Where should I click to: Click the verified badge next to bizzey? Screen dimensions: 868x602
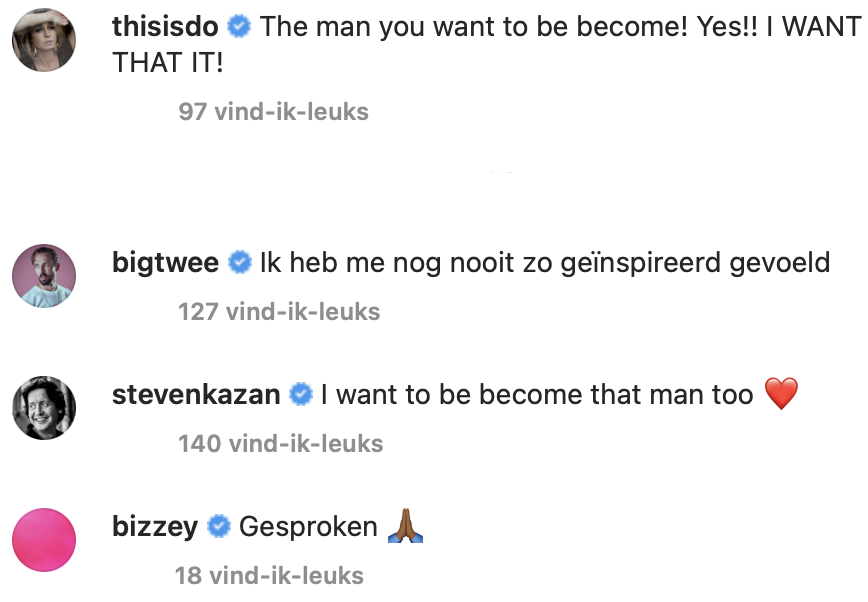coord(219,527)
